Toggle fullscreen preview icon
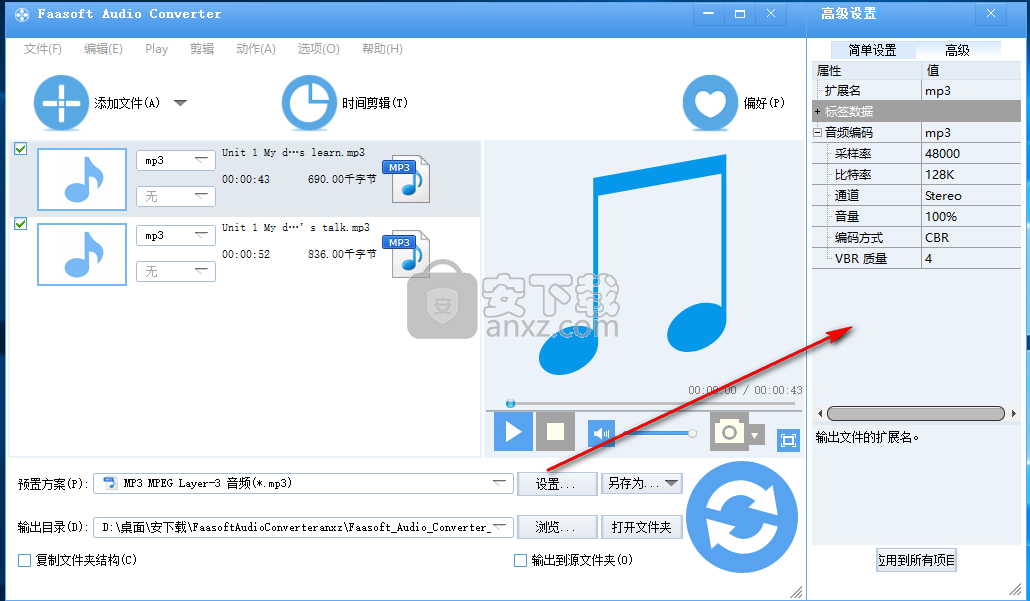 788,440
